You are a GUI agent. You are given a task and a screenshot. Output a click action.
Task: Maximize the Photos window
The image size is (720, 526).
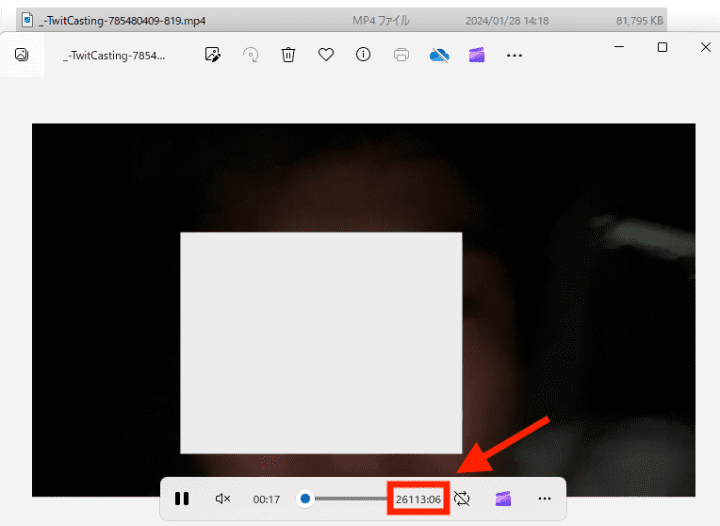(x=662, y=47)
